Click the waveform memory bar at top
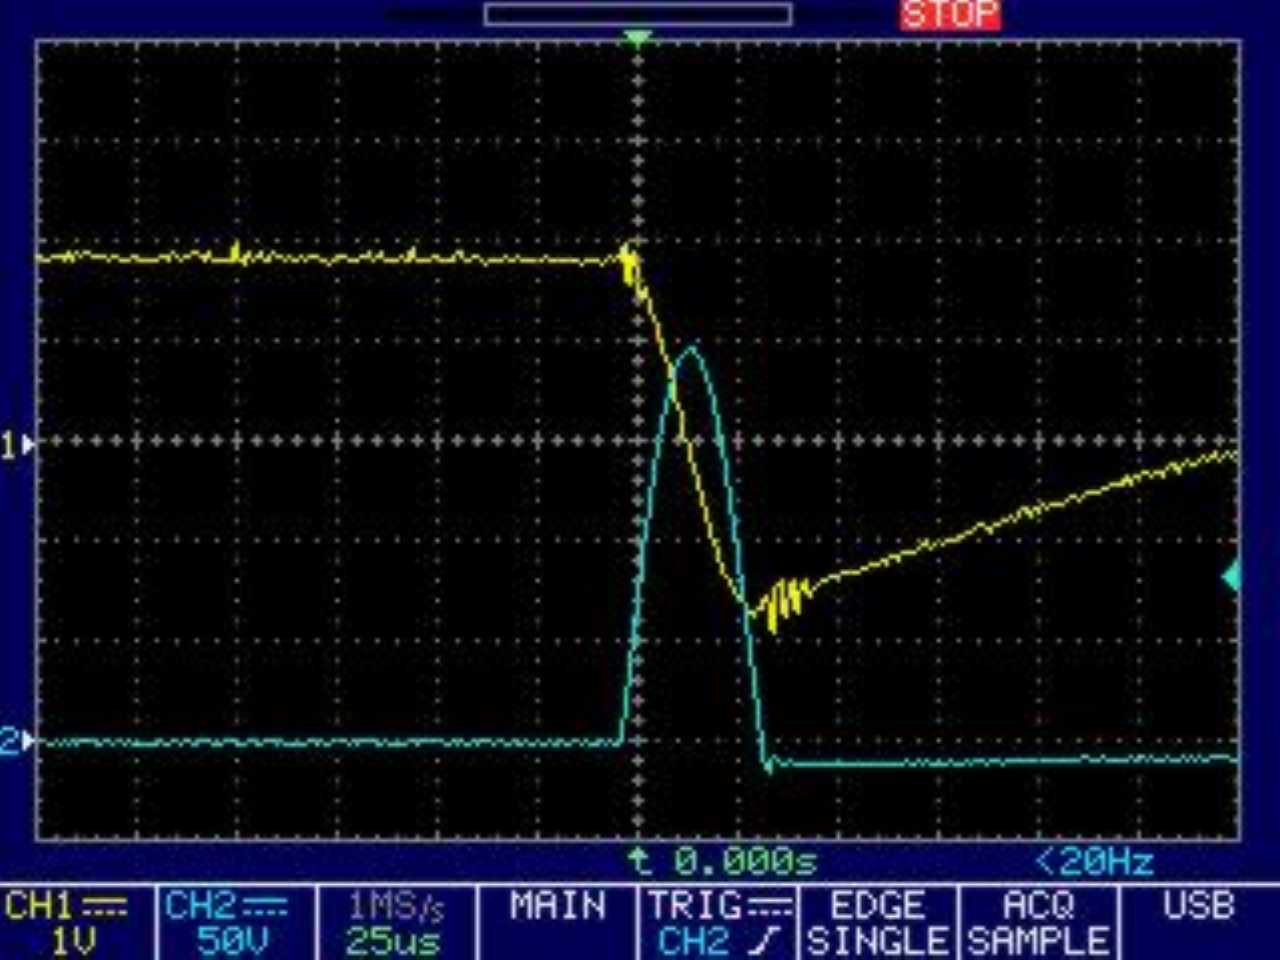Image resolution: width=1280 pixels, height=960 pixels. click(x=637, y=14)
